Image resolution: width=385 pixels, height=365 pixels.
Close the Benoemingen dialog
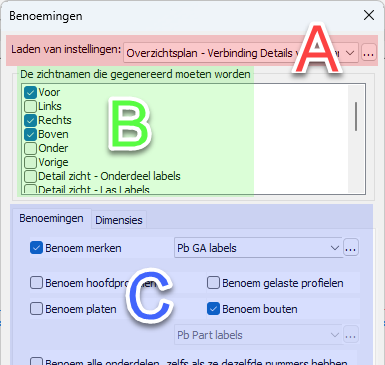click(369, 15)
